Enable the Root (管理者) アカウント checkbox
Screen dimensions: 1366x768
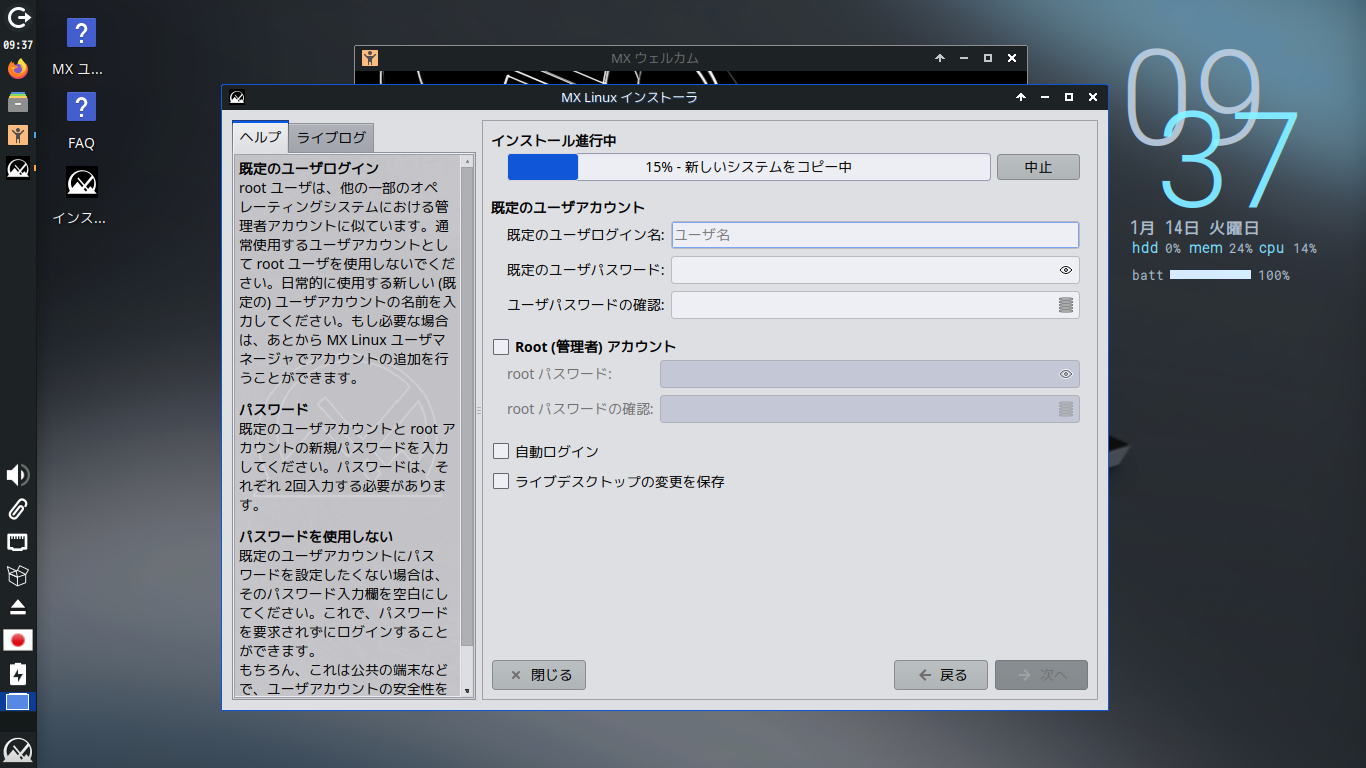point(502,347)
